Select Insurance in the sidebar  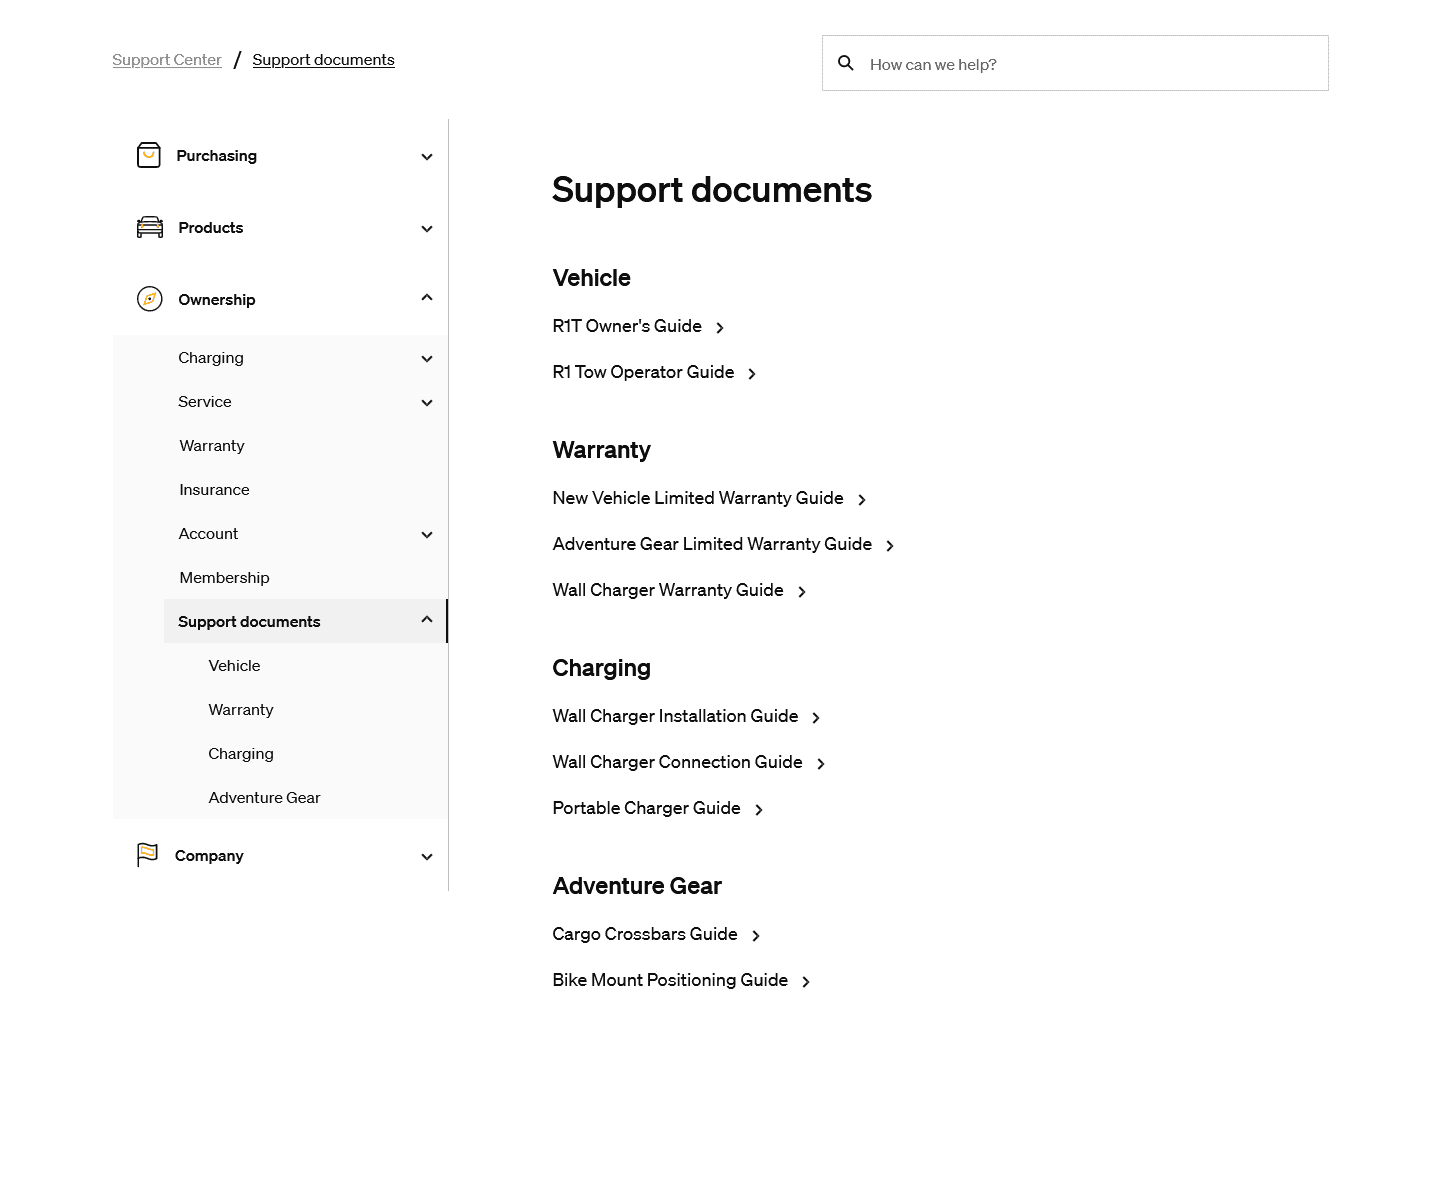click(214, 490)
